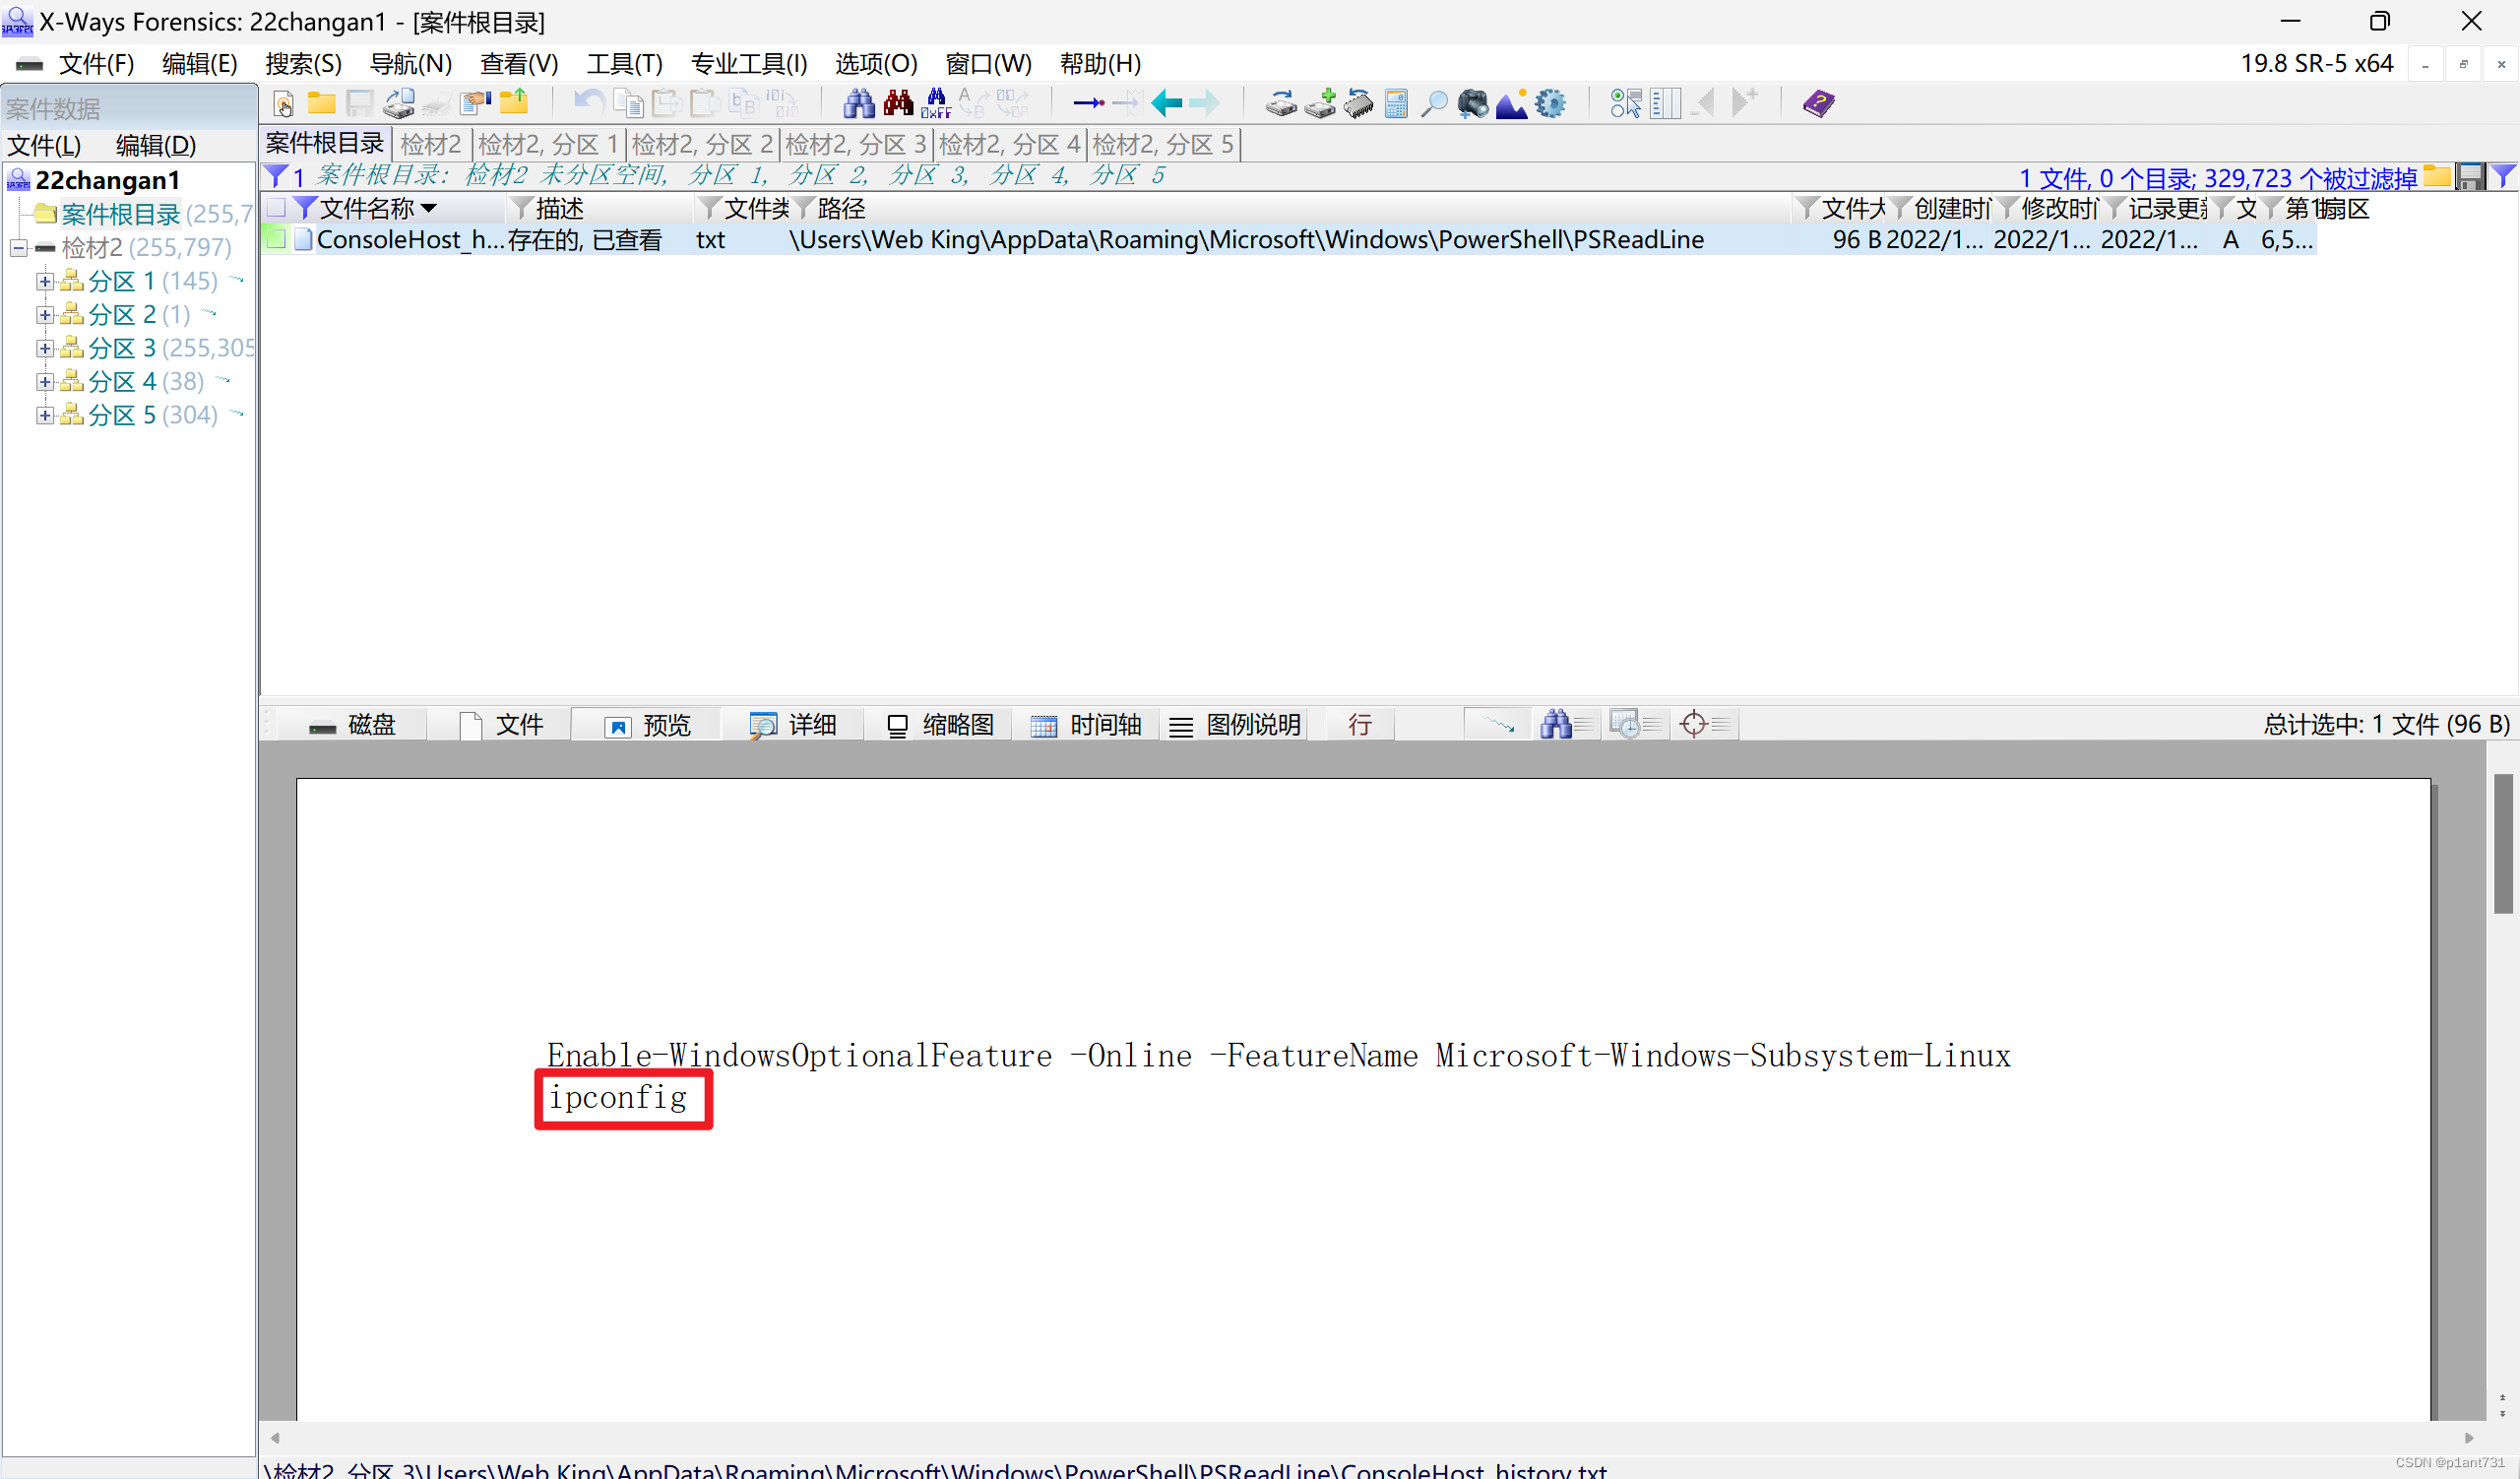Open the purple help book icon
The image size is (2520, 1479).
[x=1818, y=103]
